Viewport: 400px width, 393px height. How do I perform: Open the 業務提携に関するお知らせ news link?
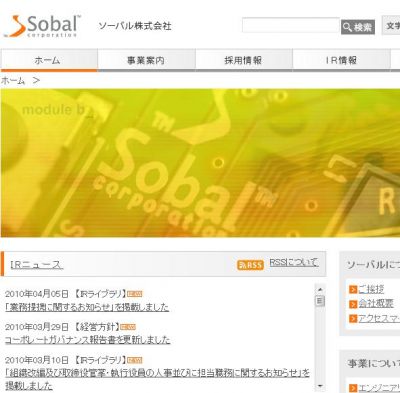click(87, 307)
